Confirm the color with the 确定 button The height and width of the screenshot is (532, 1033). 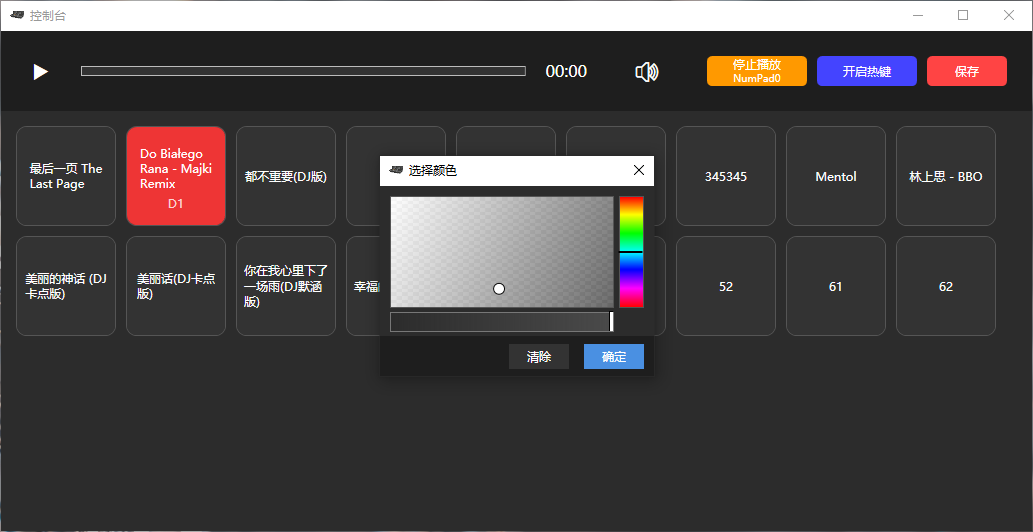pos(614,357)
